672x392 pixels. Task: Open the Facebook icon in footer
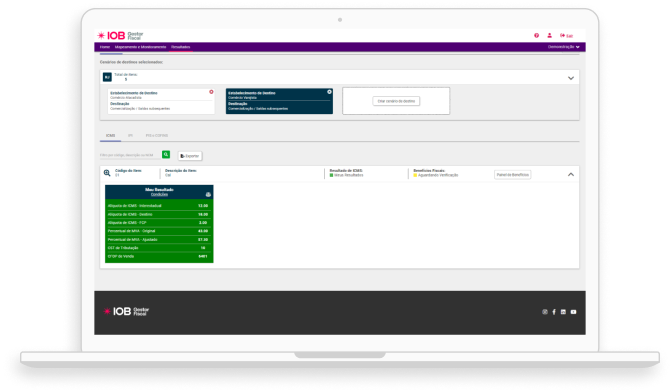(x=554, y=312)
